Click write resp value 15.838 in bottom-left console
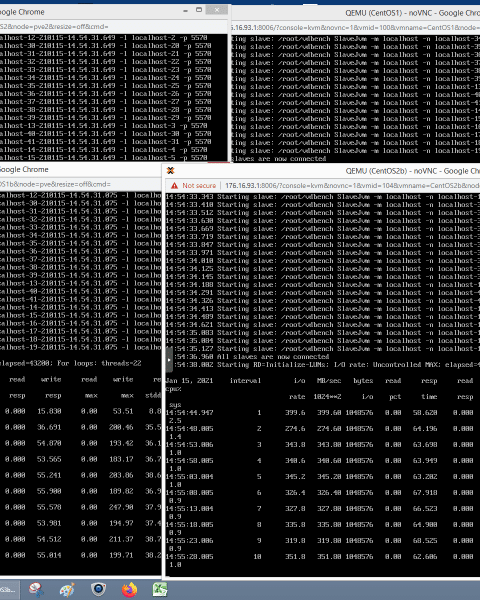480x600 pixels. (49, 411)
